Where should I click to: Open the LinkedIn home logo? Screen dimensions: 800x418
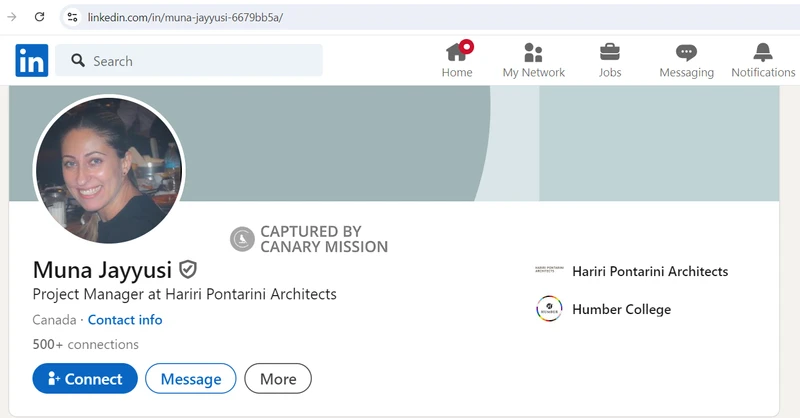click(x=32, y=60)
